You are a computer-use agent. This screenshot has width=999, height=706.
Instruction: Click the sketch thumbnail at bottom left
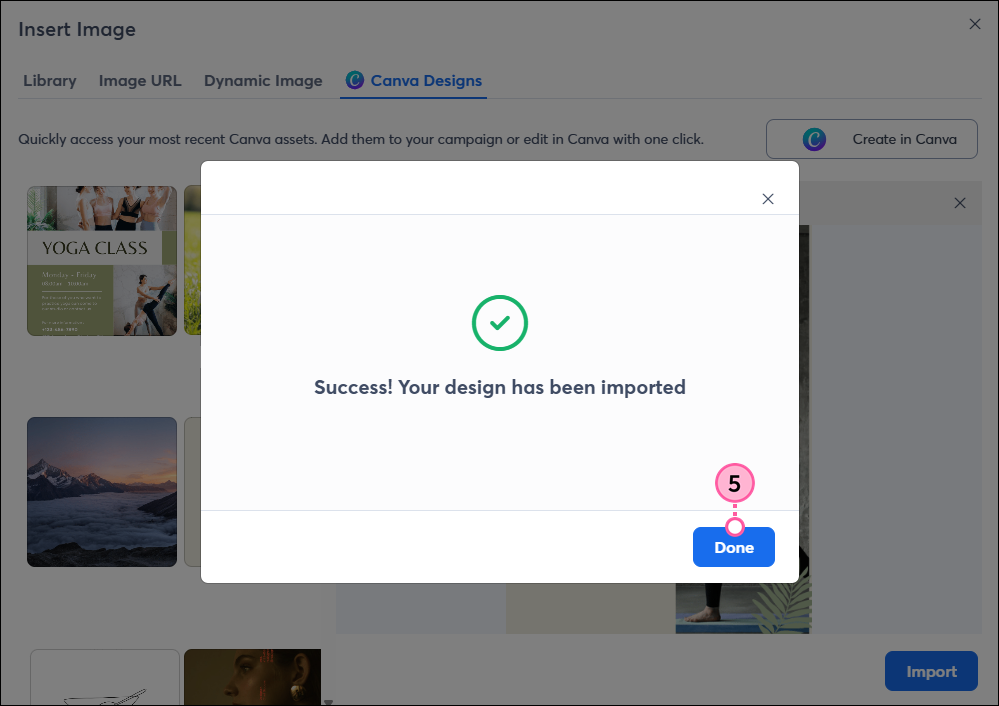click(x=104, y=680)
